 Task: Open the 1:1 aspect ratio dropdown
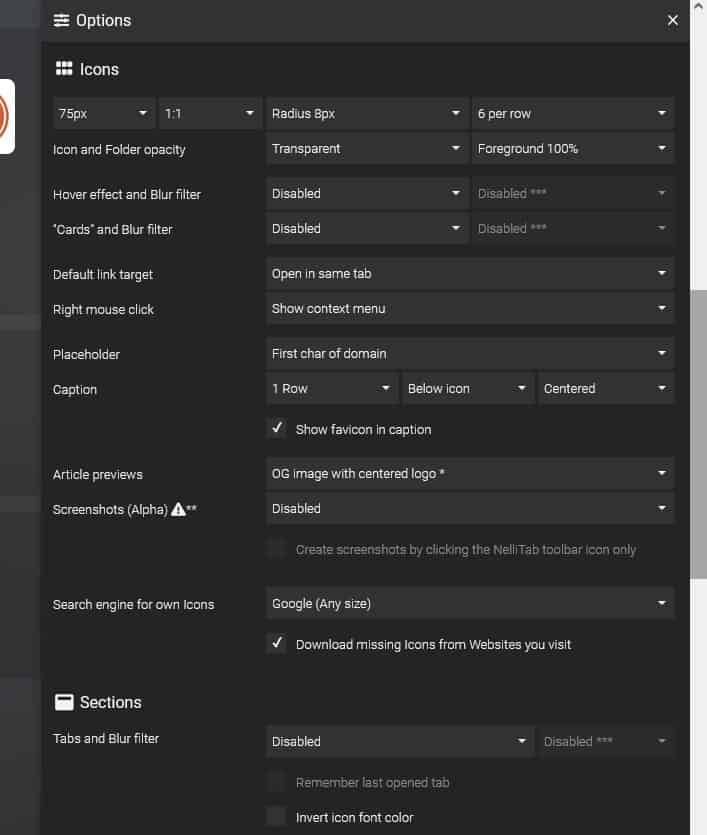210,113
